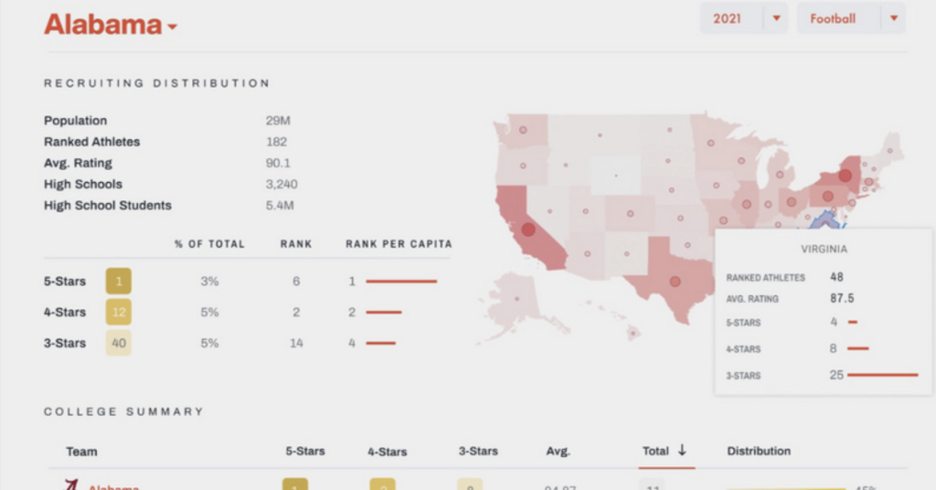Select the 3-Stars badge showing 40
The image size is (936, 490).
tap(119, 343)
